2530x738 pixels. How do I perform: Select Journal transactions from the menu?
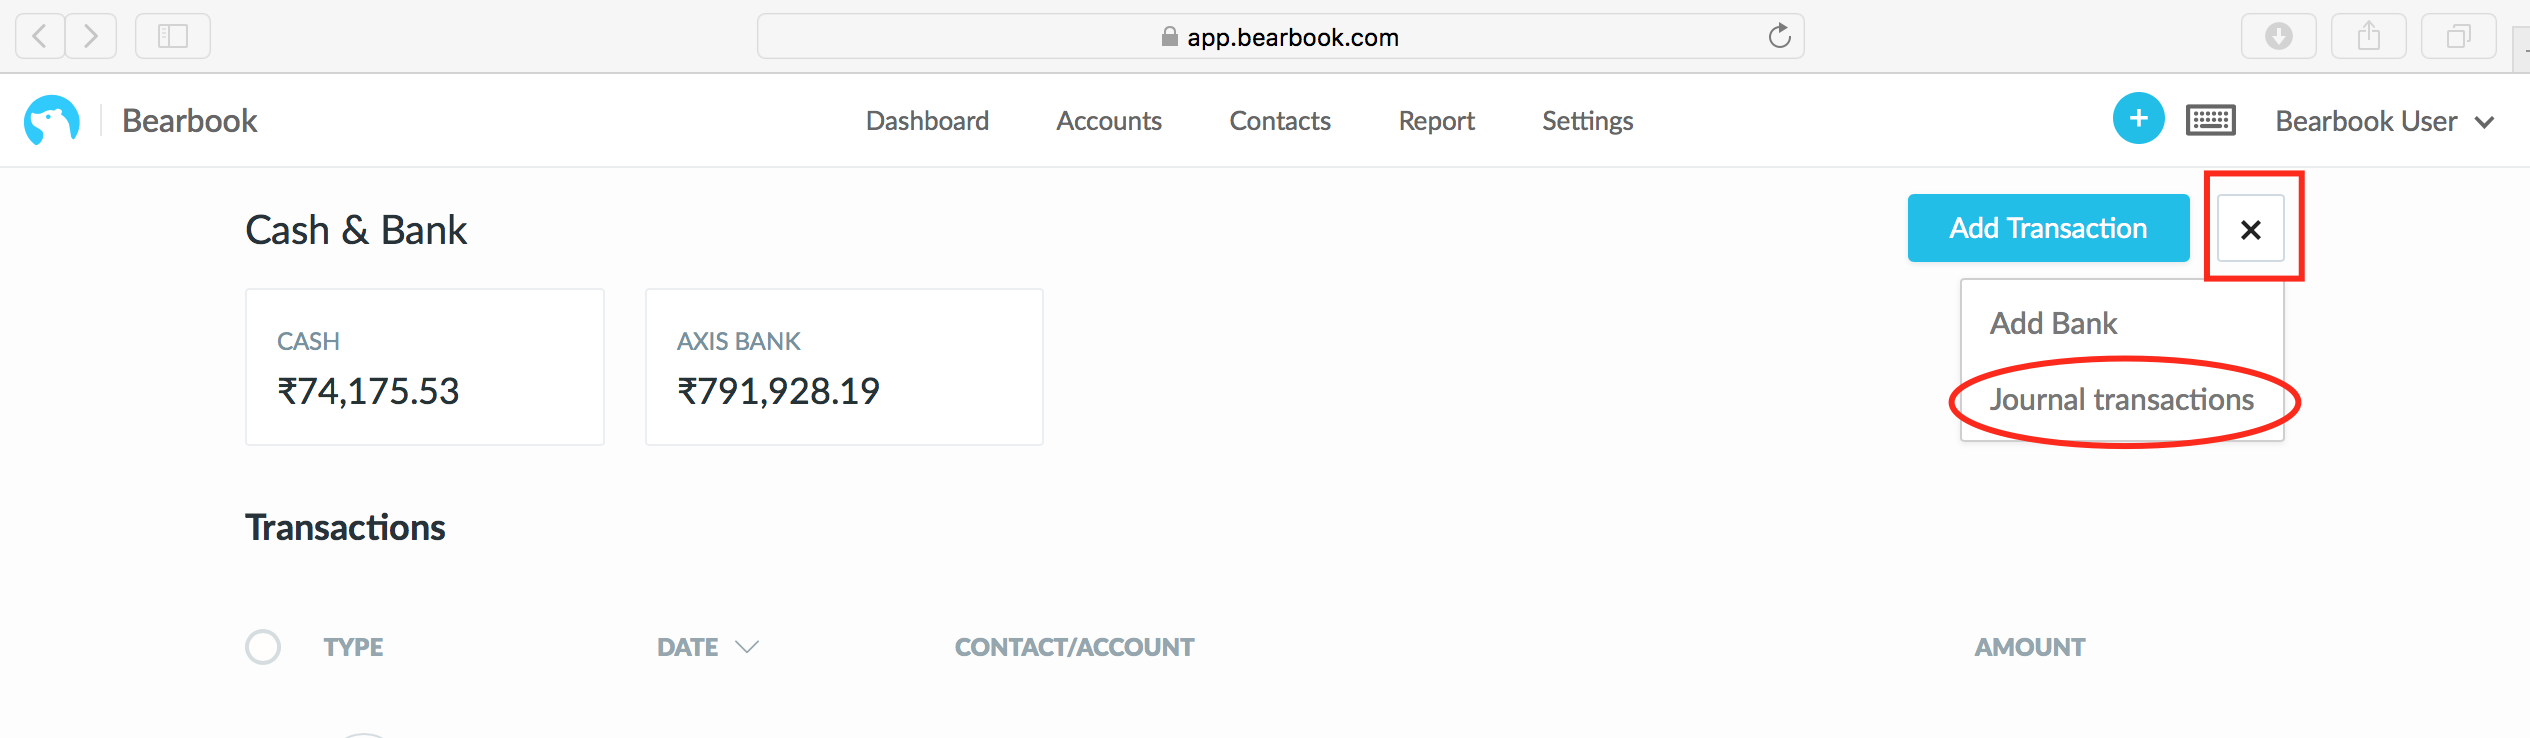pos(2122,400)
